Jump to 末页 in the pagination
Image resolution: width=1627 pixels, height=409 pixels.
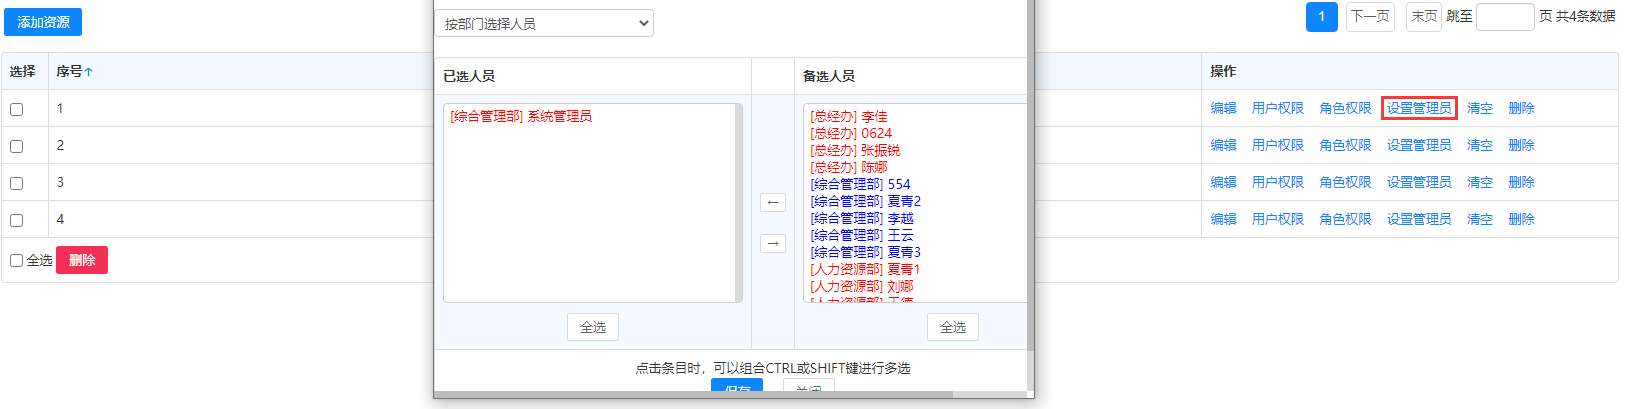(1424, 16)
